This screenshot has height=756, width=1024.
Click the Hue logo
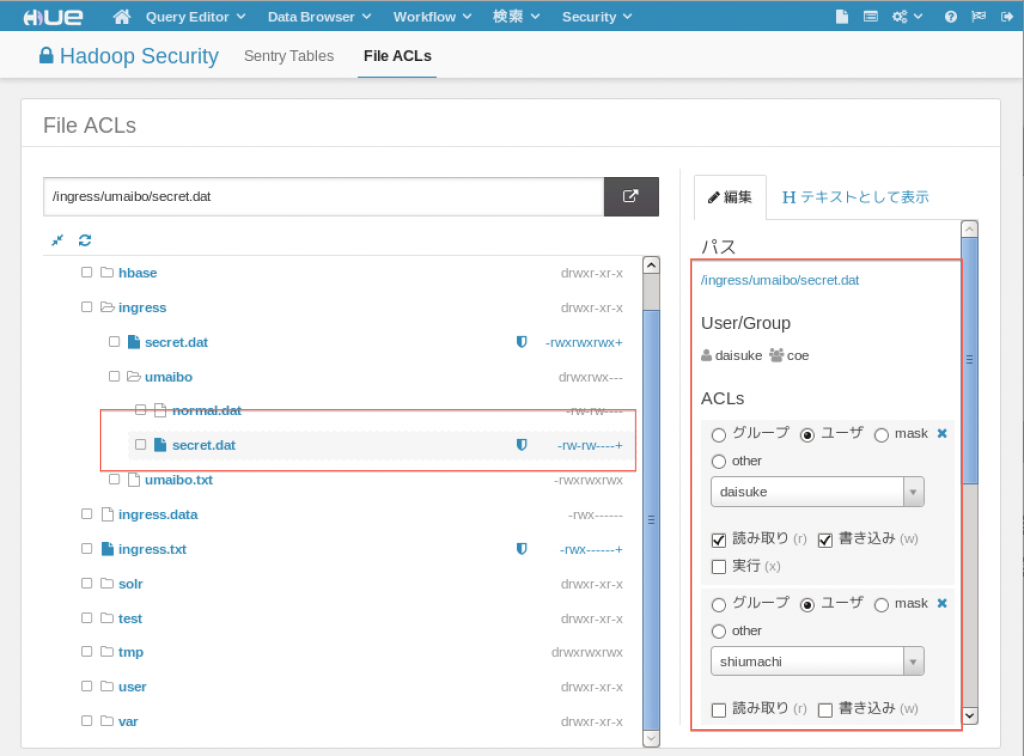[53, 17]
